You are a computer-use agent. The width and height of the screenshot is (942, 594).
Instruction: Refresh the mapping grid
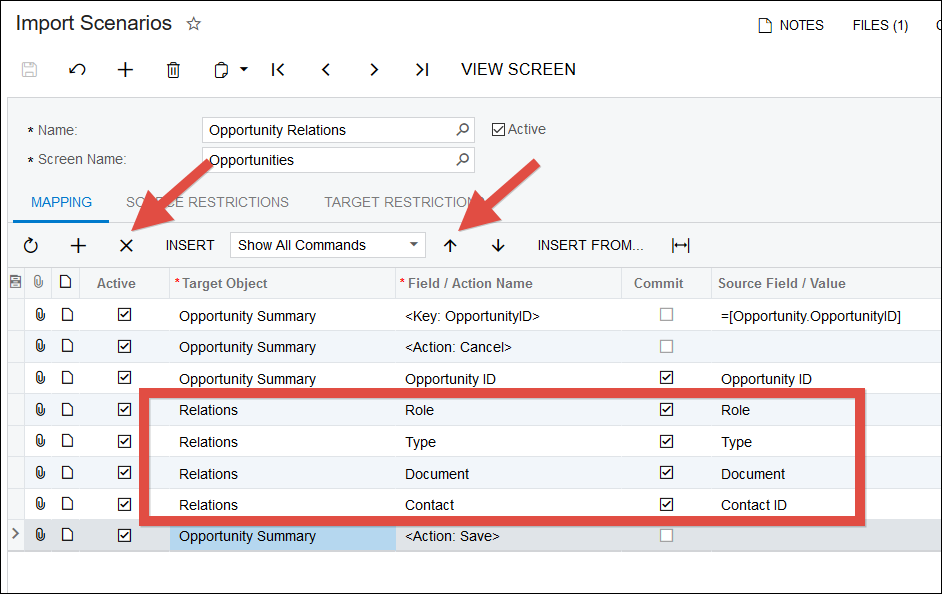(x=30, y=246)
